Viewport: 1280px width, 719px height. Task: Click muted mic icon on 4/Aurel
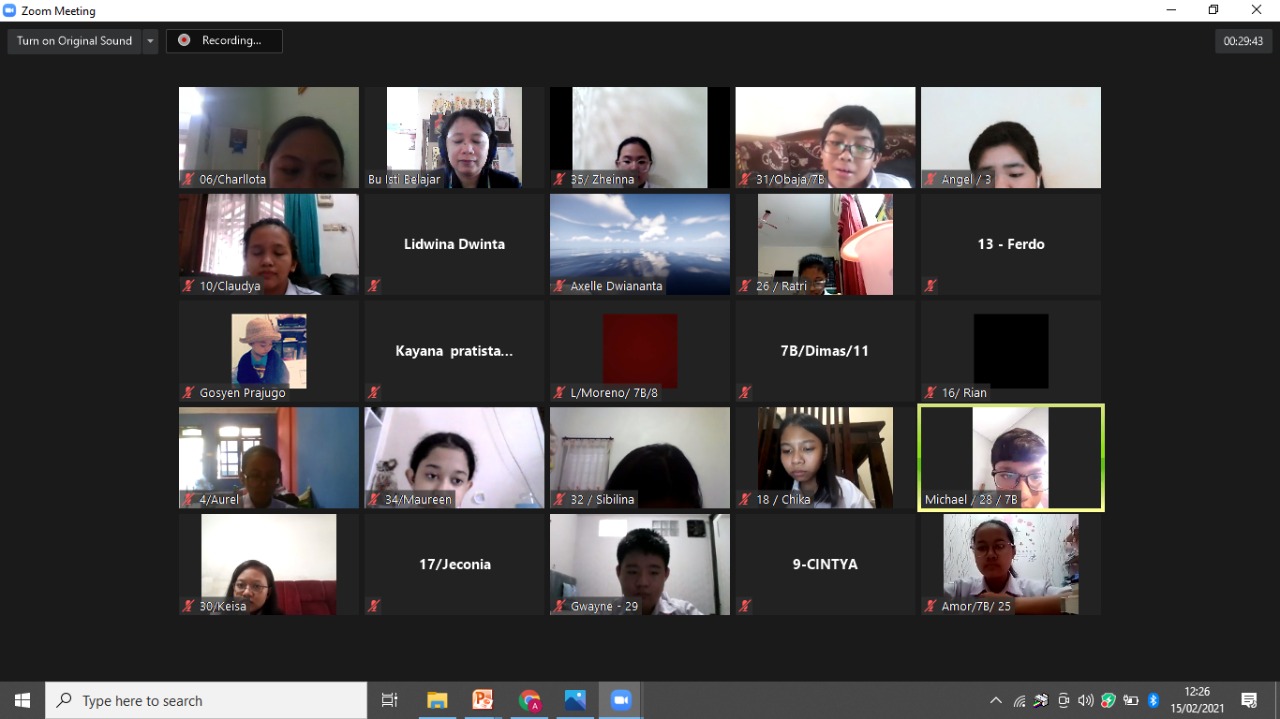click(x=189, y=499)
